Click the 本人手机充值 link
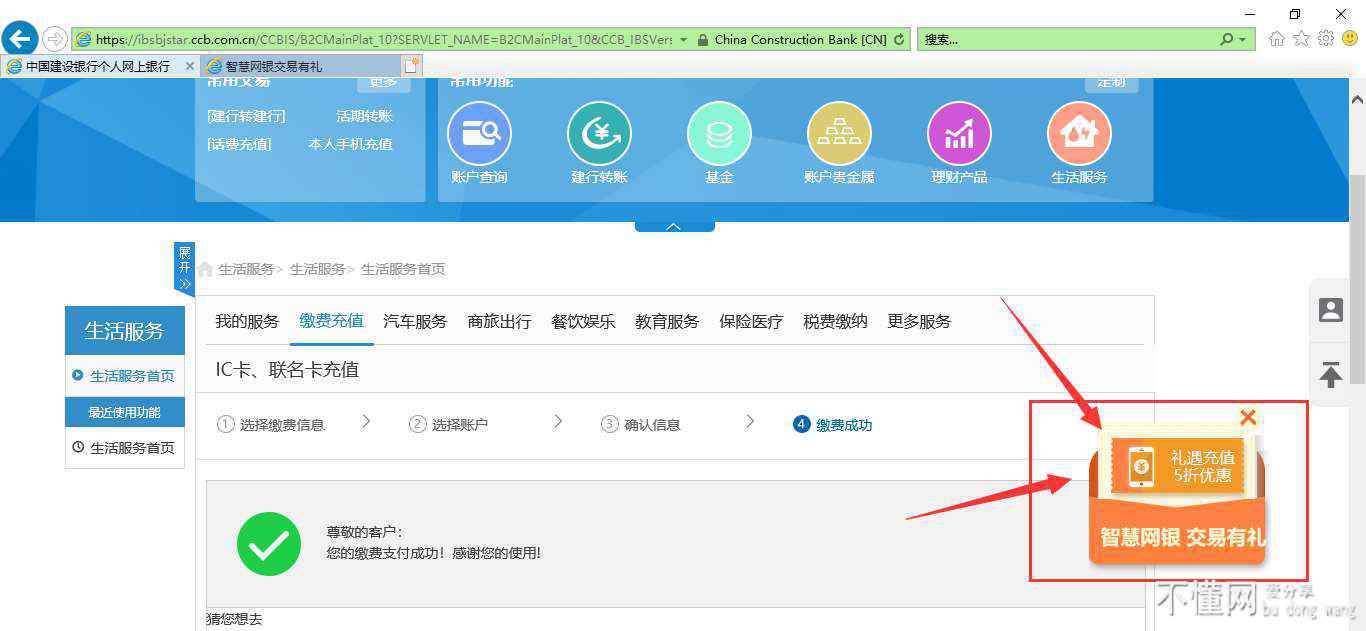The image size is (1366, 631). pyautogui.click(x=350, y=144)
